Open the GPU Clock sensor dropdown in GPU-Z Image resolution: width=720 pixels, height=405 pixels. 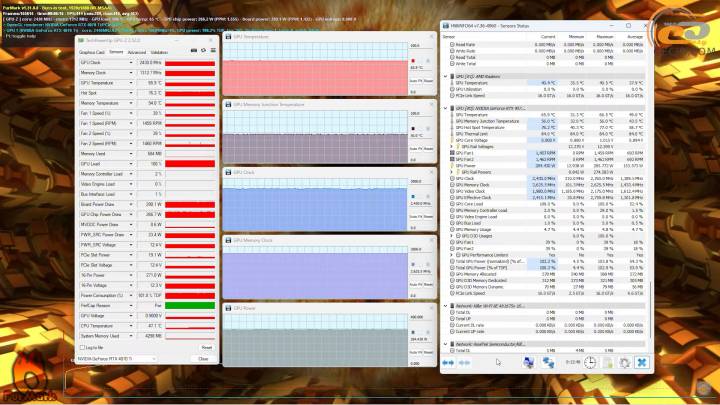coord(131,63)
